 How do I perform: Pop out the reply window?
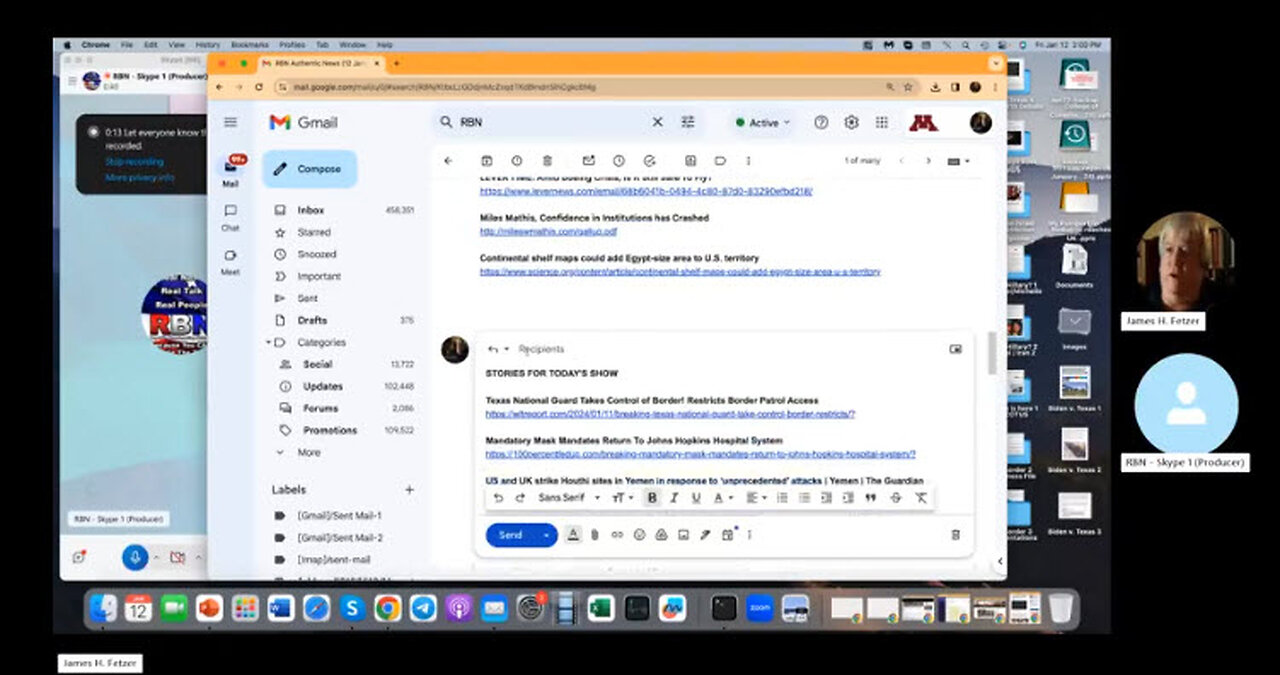(955, 349)
